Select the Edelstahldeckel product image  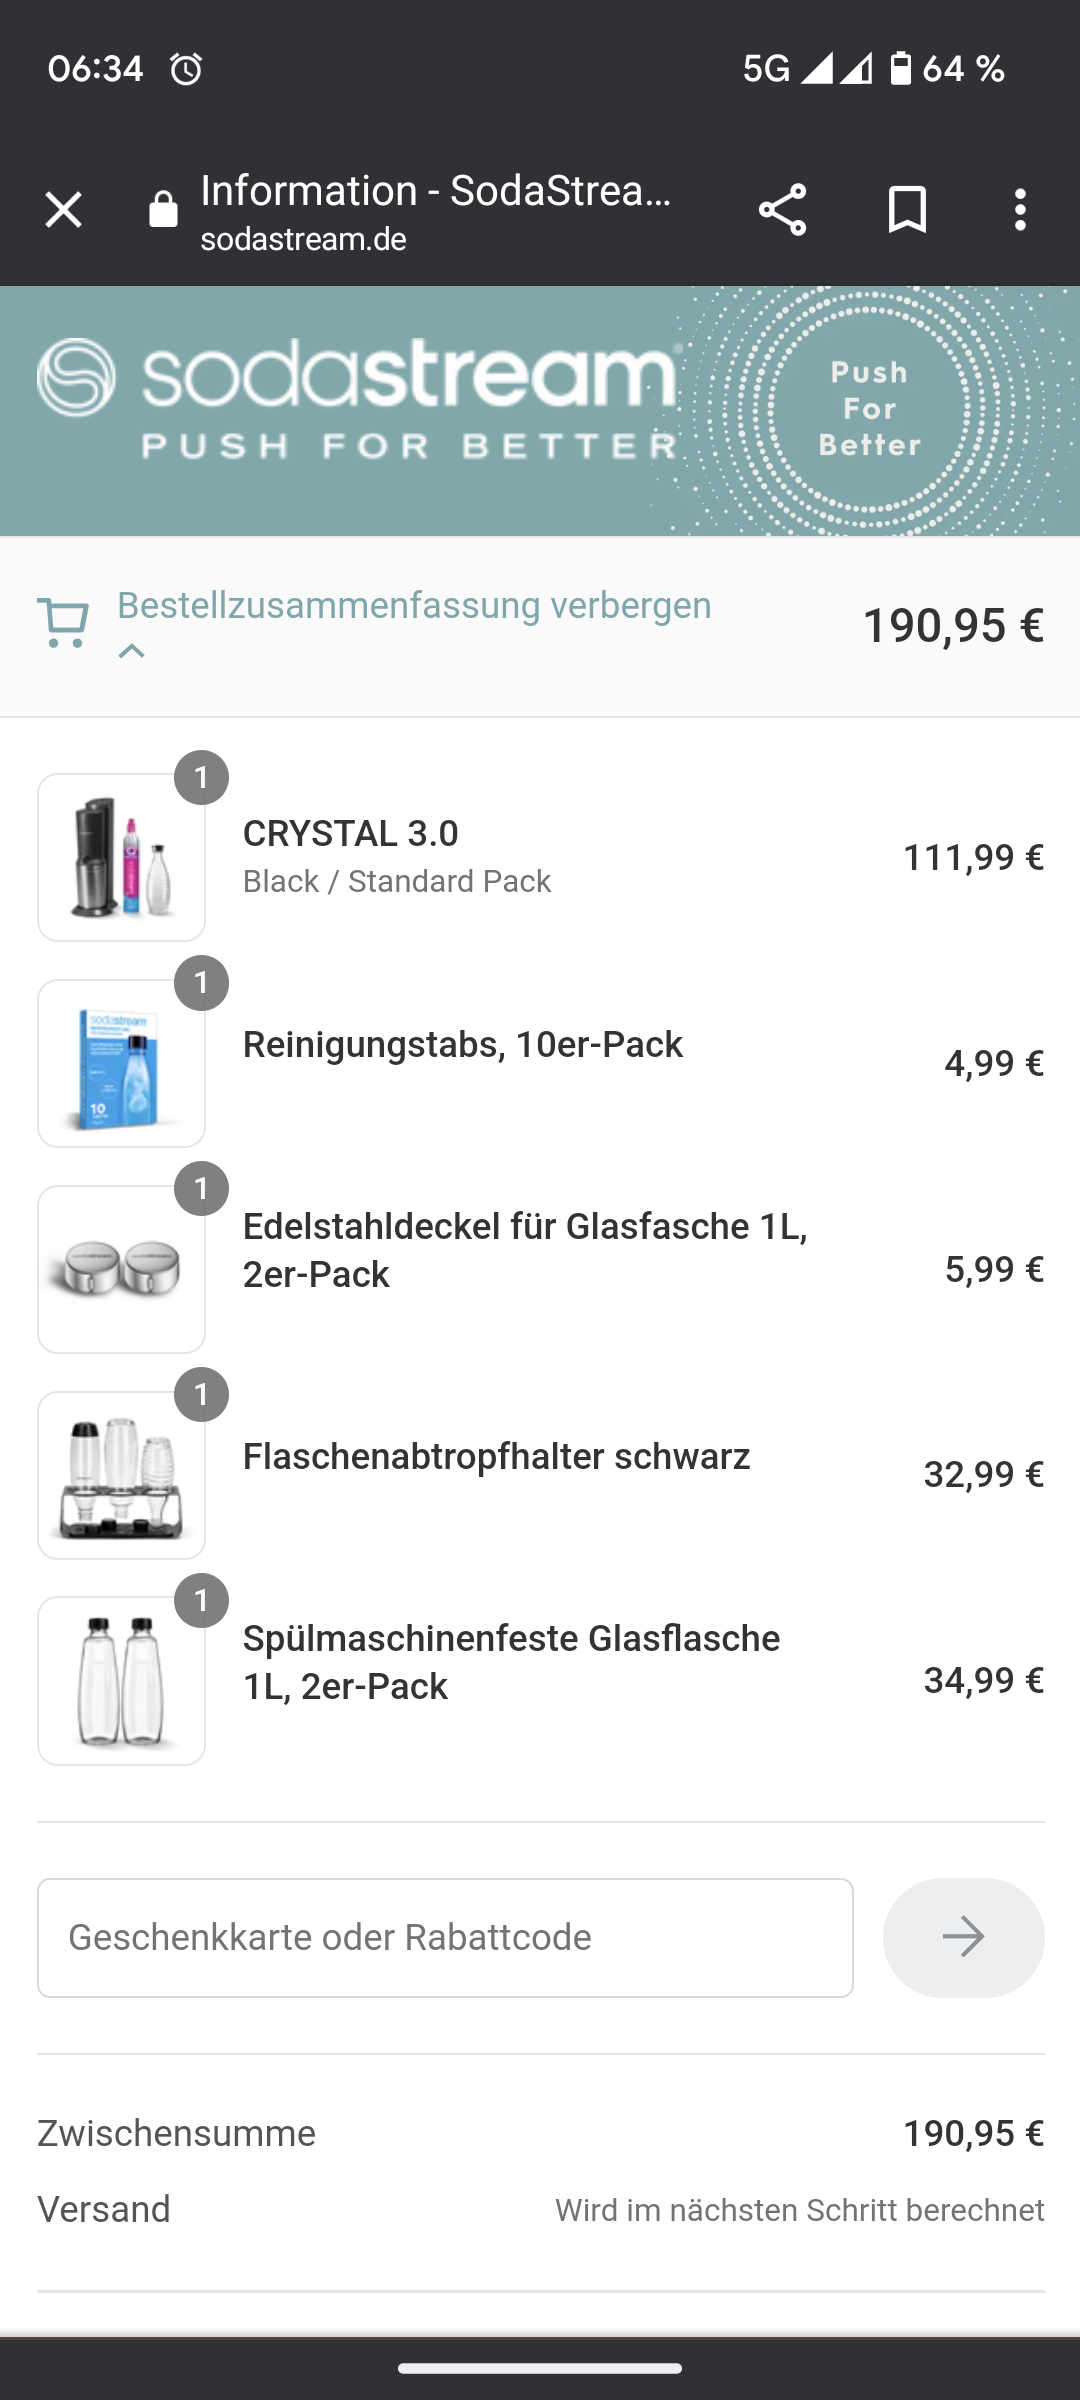pyautogui.click(x=121, y=1269)
